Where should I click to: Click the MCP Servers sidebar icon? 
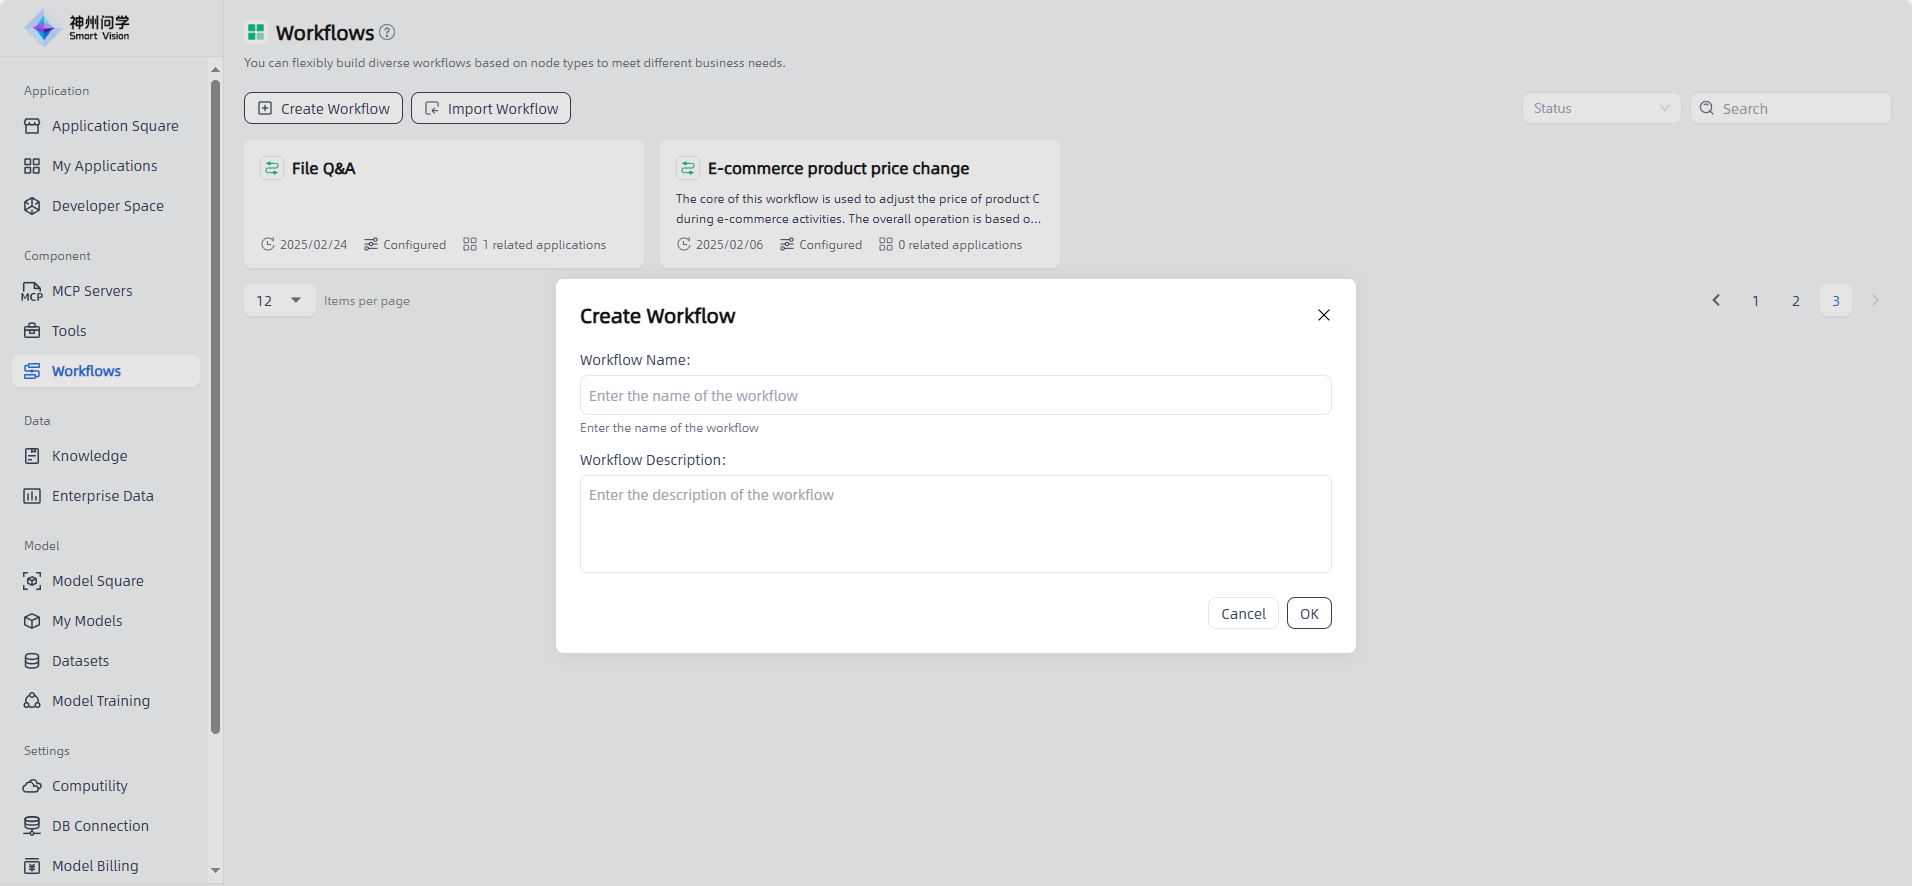pyautogui.click(x=32, y=291)
